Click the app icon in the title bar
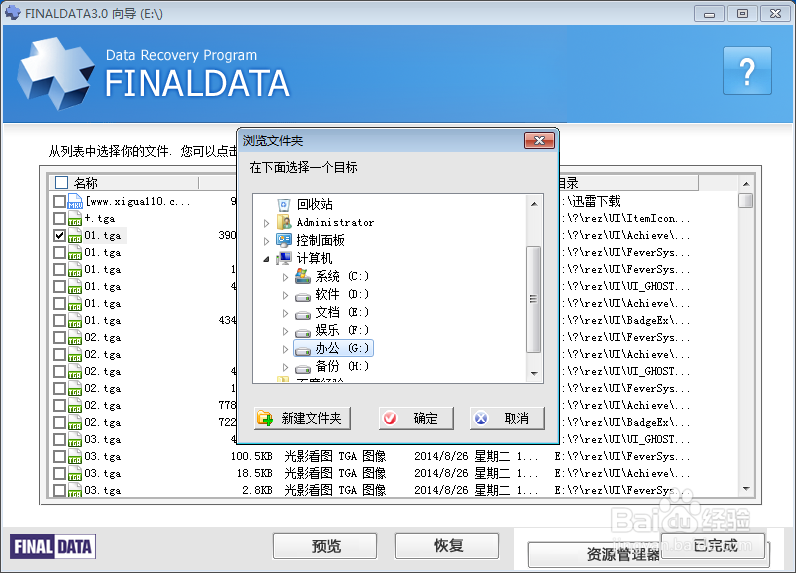 pyautogui.click(x=13, y=13)
